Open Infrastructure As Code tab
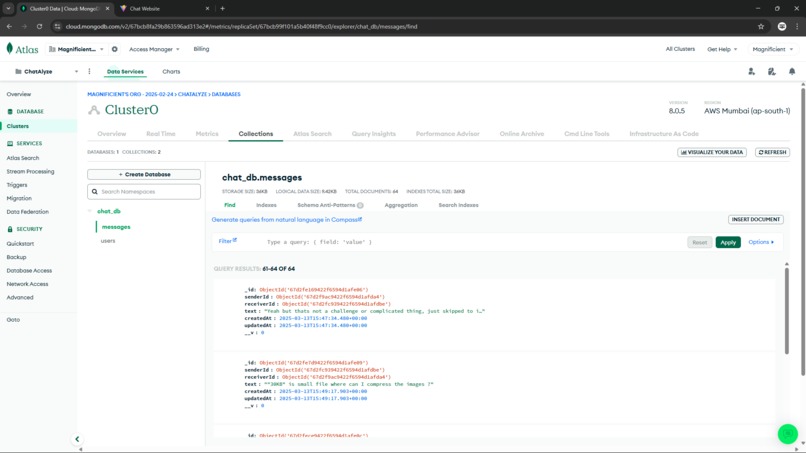Viewport: 806px width, 453px height. (664, 134)
